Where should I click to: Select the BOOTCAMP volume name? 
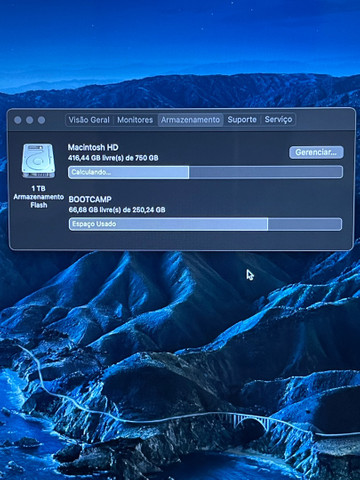[90, 199]
